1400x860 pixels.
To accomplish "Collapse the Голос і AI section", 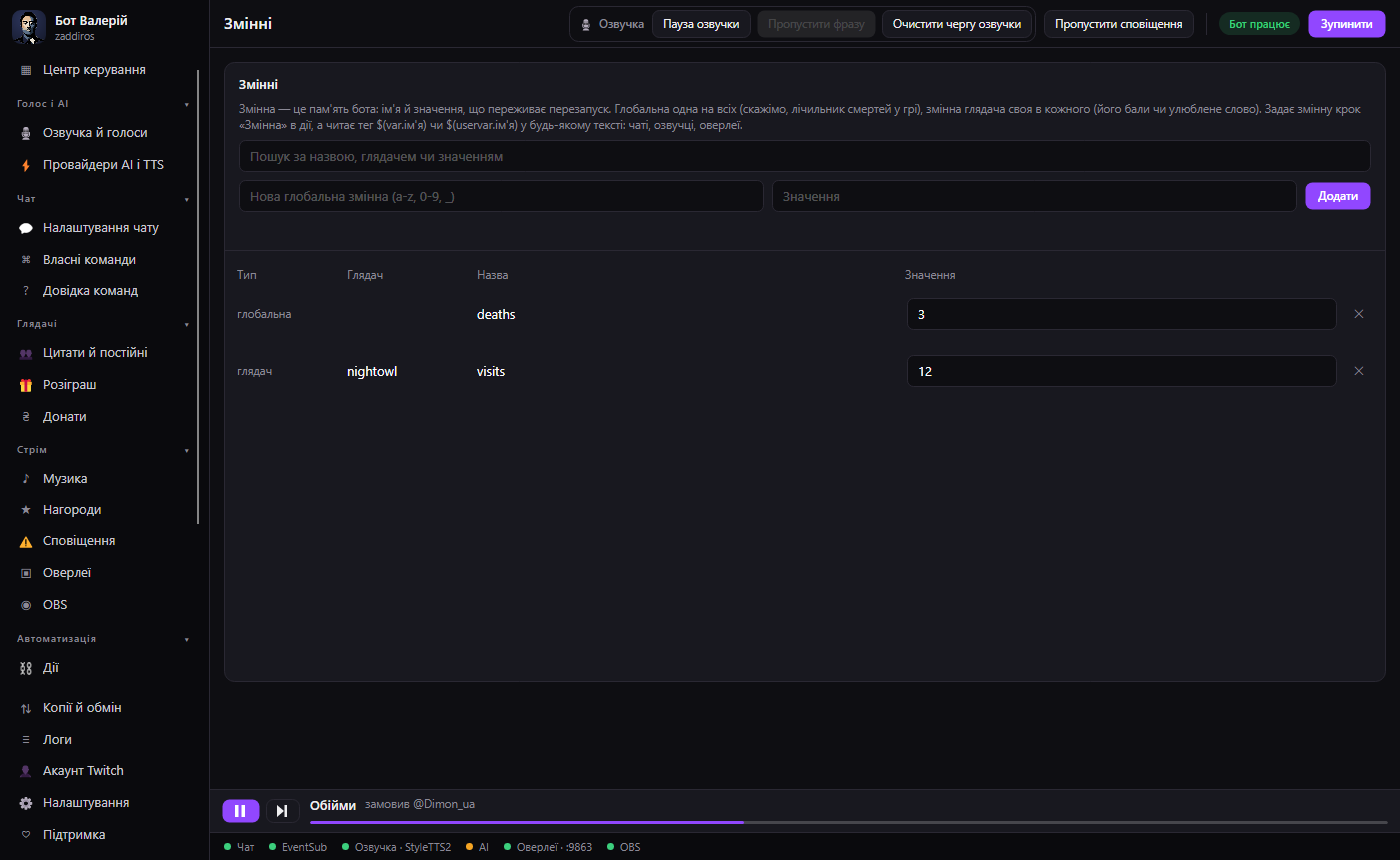I will click(x=187, y=104).
